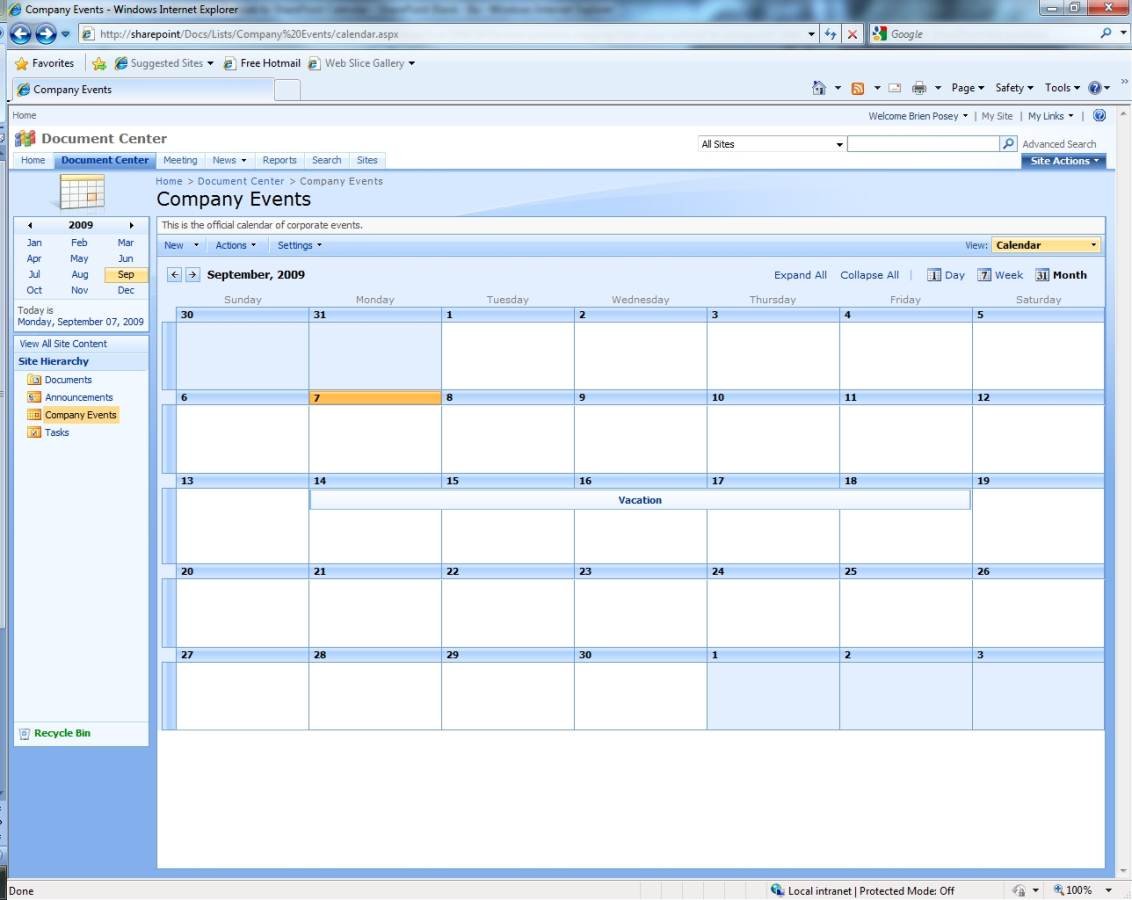Viewport: 1132px width, 900px height.
Task: Click in the SharePoint search text box
Action: (x=923, y=144)
